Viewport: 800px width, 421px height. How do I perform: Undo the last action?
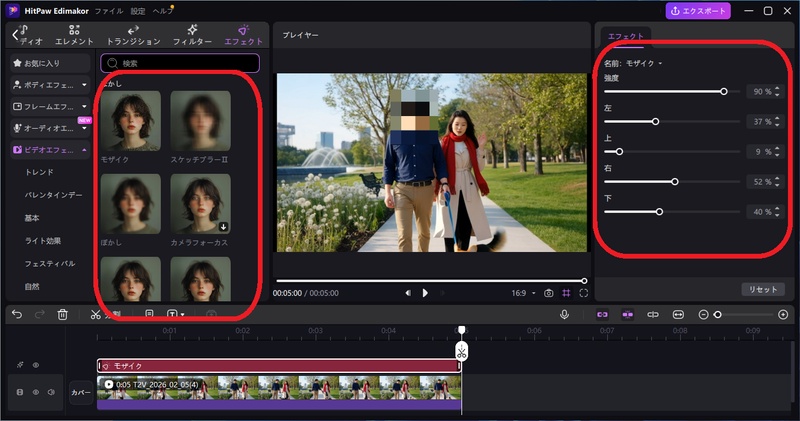tap(17, 314)
